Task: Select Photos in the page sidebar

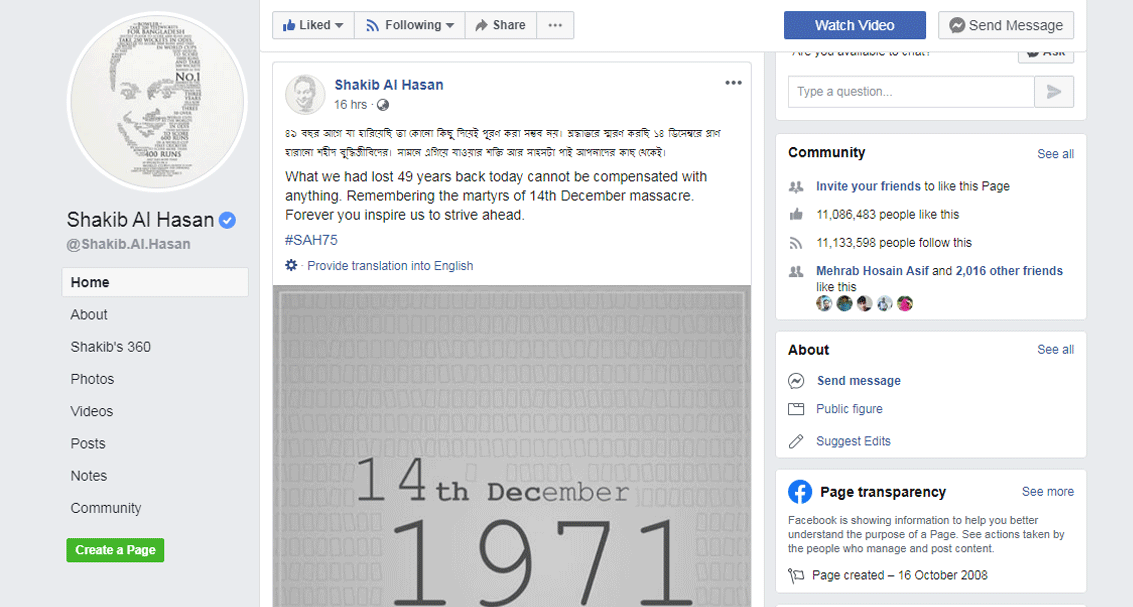Action: 92,379
